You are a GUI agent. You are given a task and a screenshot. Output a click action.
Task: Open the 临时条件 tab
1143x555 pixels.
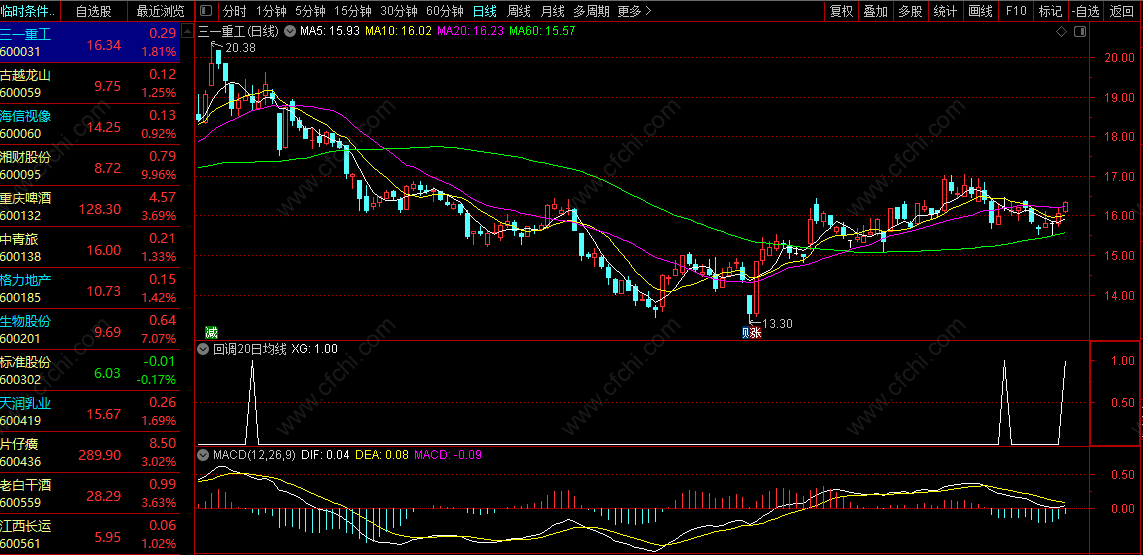(28, 11)
